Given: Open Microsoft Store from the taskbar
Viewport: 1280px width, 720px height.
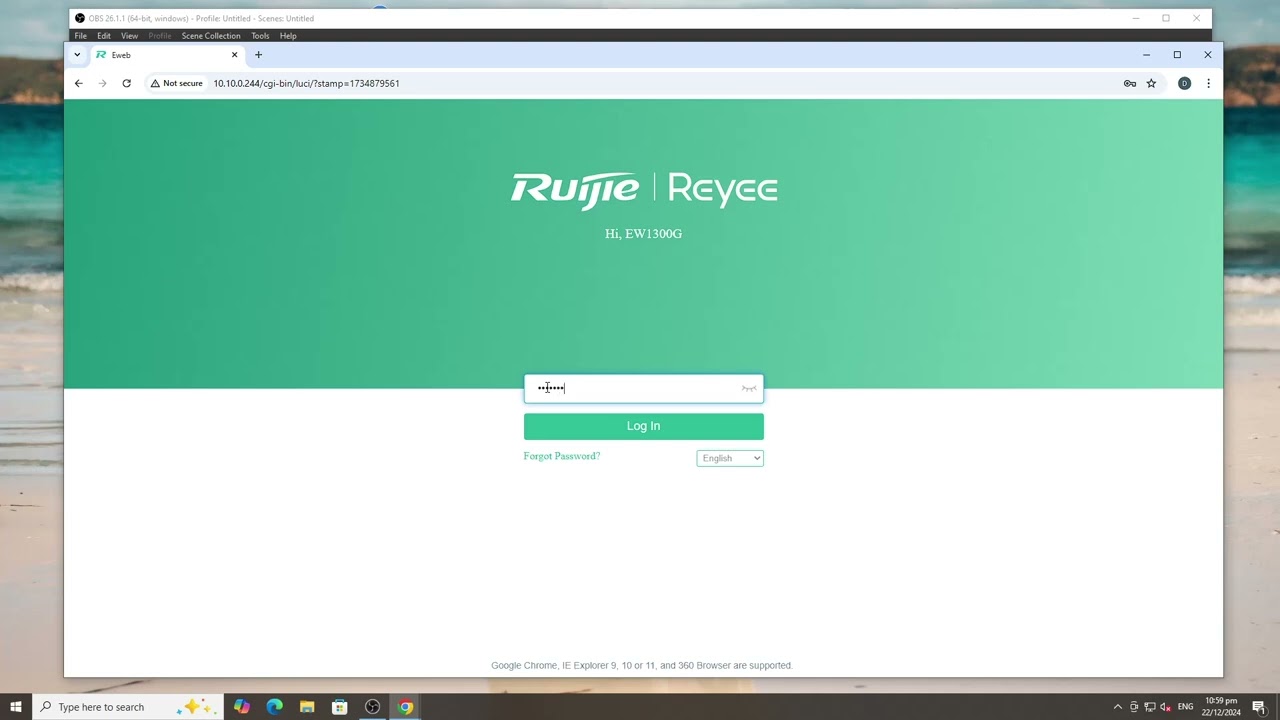Looking at the screenshot, I should (340, 707).
